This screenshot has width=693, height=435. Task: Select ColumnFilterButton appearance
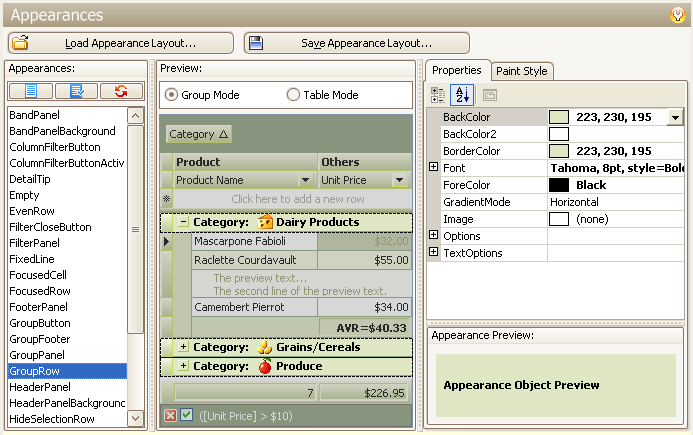[x=67, y=147]
